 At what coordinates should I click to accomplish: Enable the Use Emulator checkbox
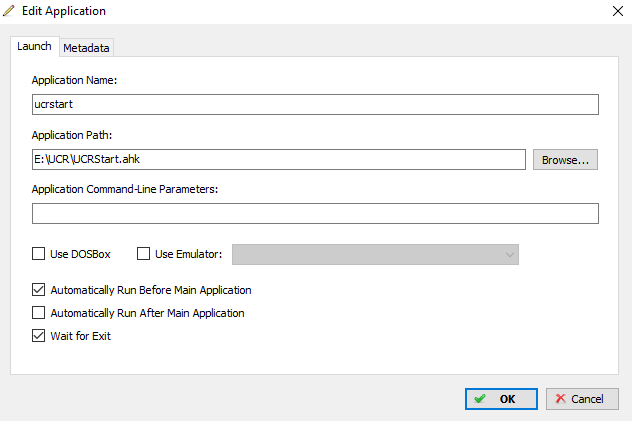[x=143, y=254]
